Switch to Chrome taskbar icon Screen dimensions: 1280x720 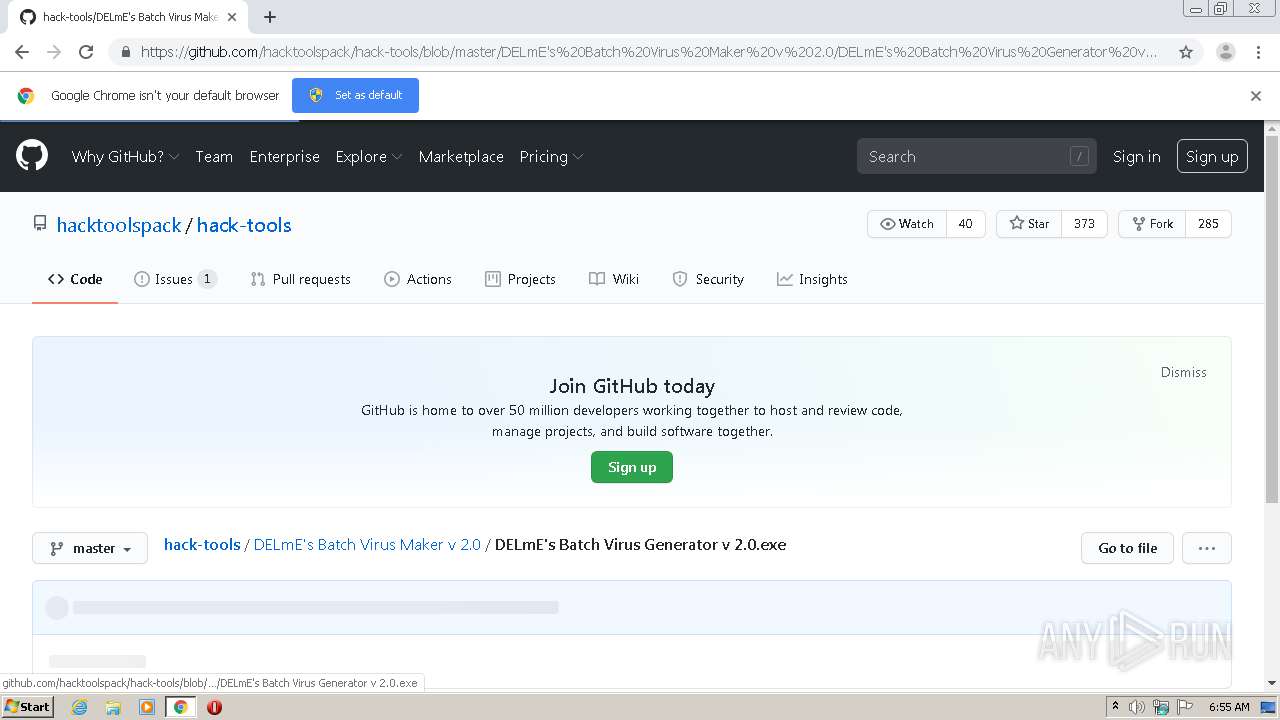180,707
